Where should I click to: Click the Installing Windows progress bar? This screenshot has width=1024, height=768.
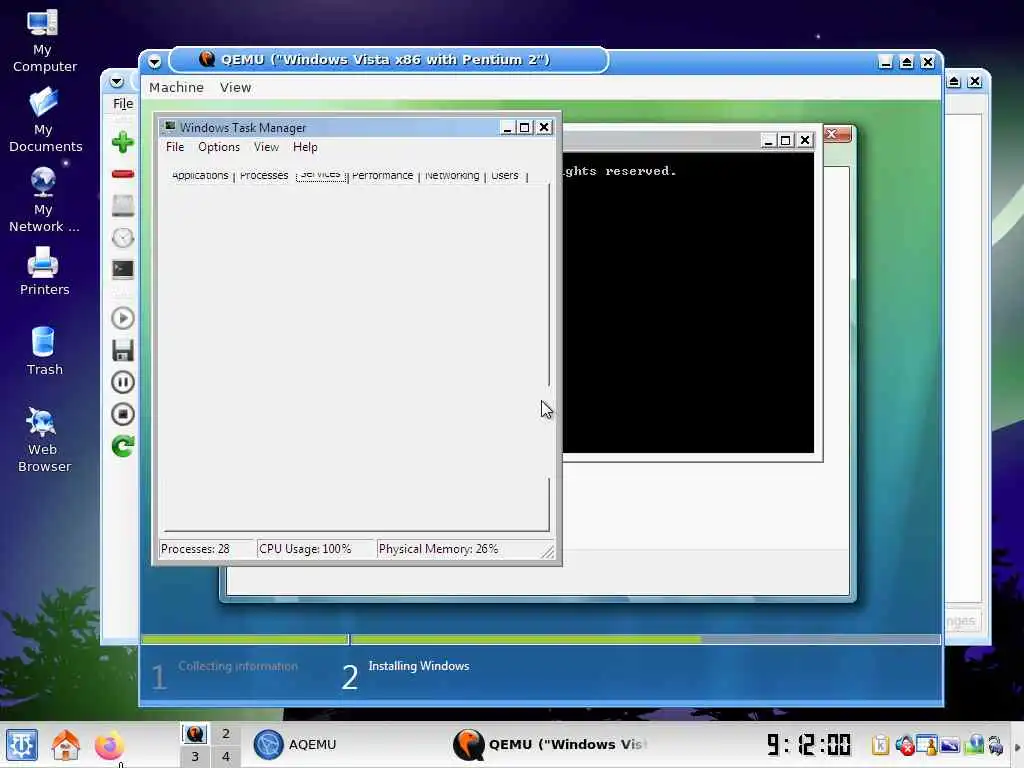(x=645, y=639)
